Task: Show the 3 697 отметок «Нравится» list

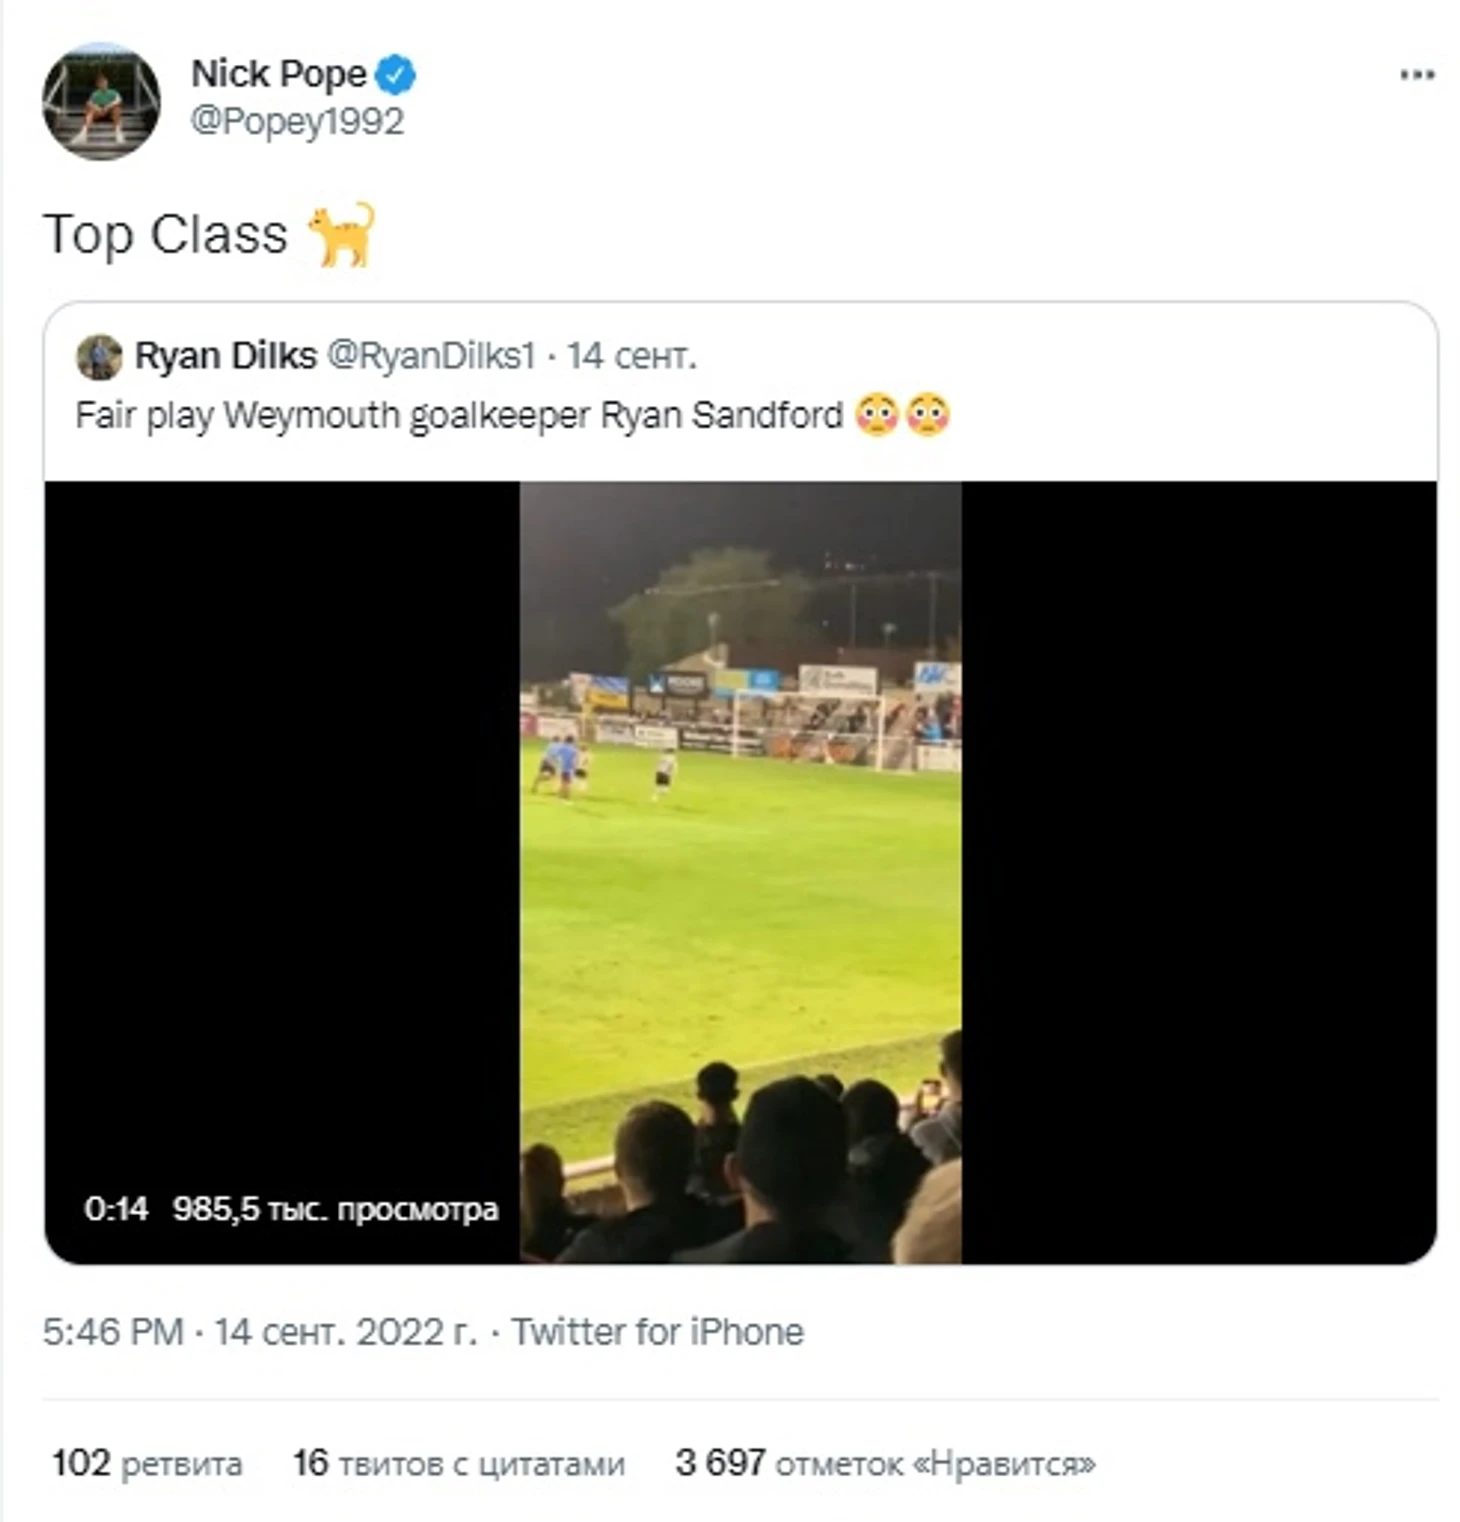Action: pyautogui.click(x=885, y=1463)
